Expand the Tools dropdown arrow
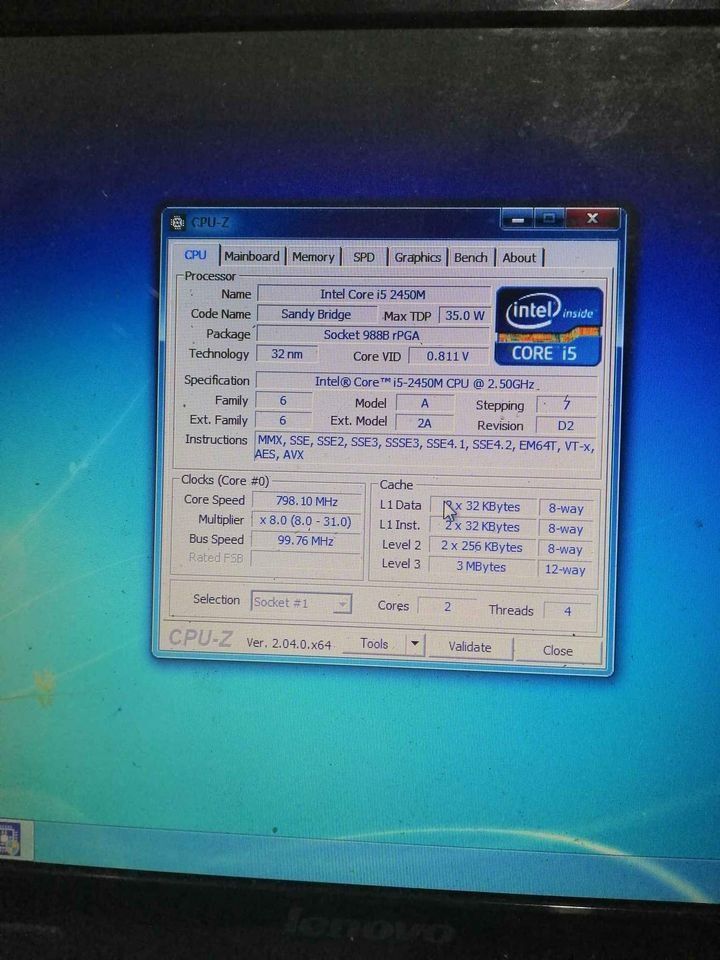This screenshot has width=720, height=960. [415, 644]
